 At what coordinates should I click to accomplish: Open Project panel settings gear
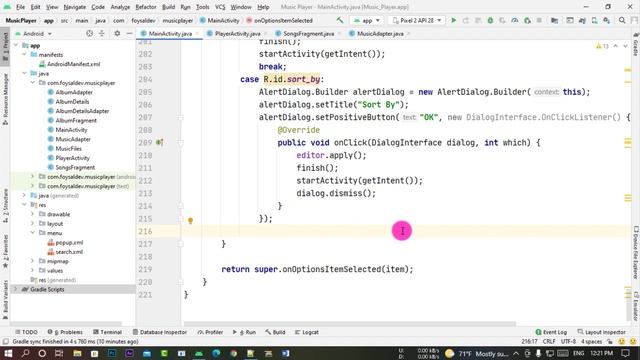point(117,33)
